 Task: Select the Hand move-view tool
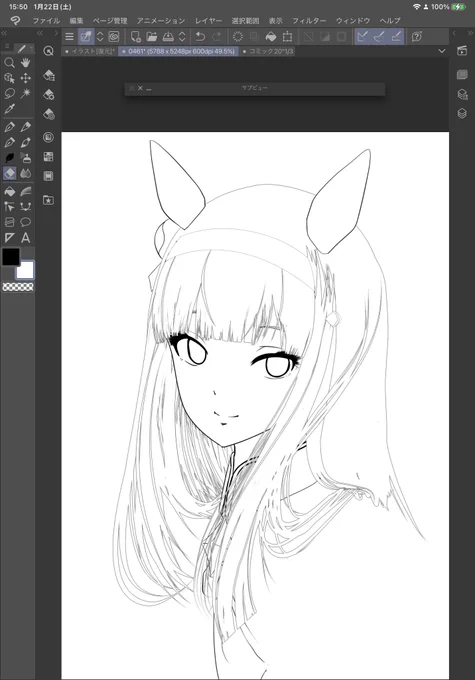point(26,63)
